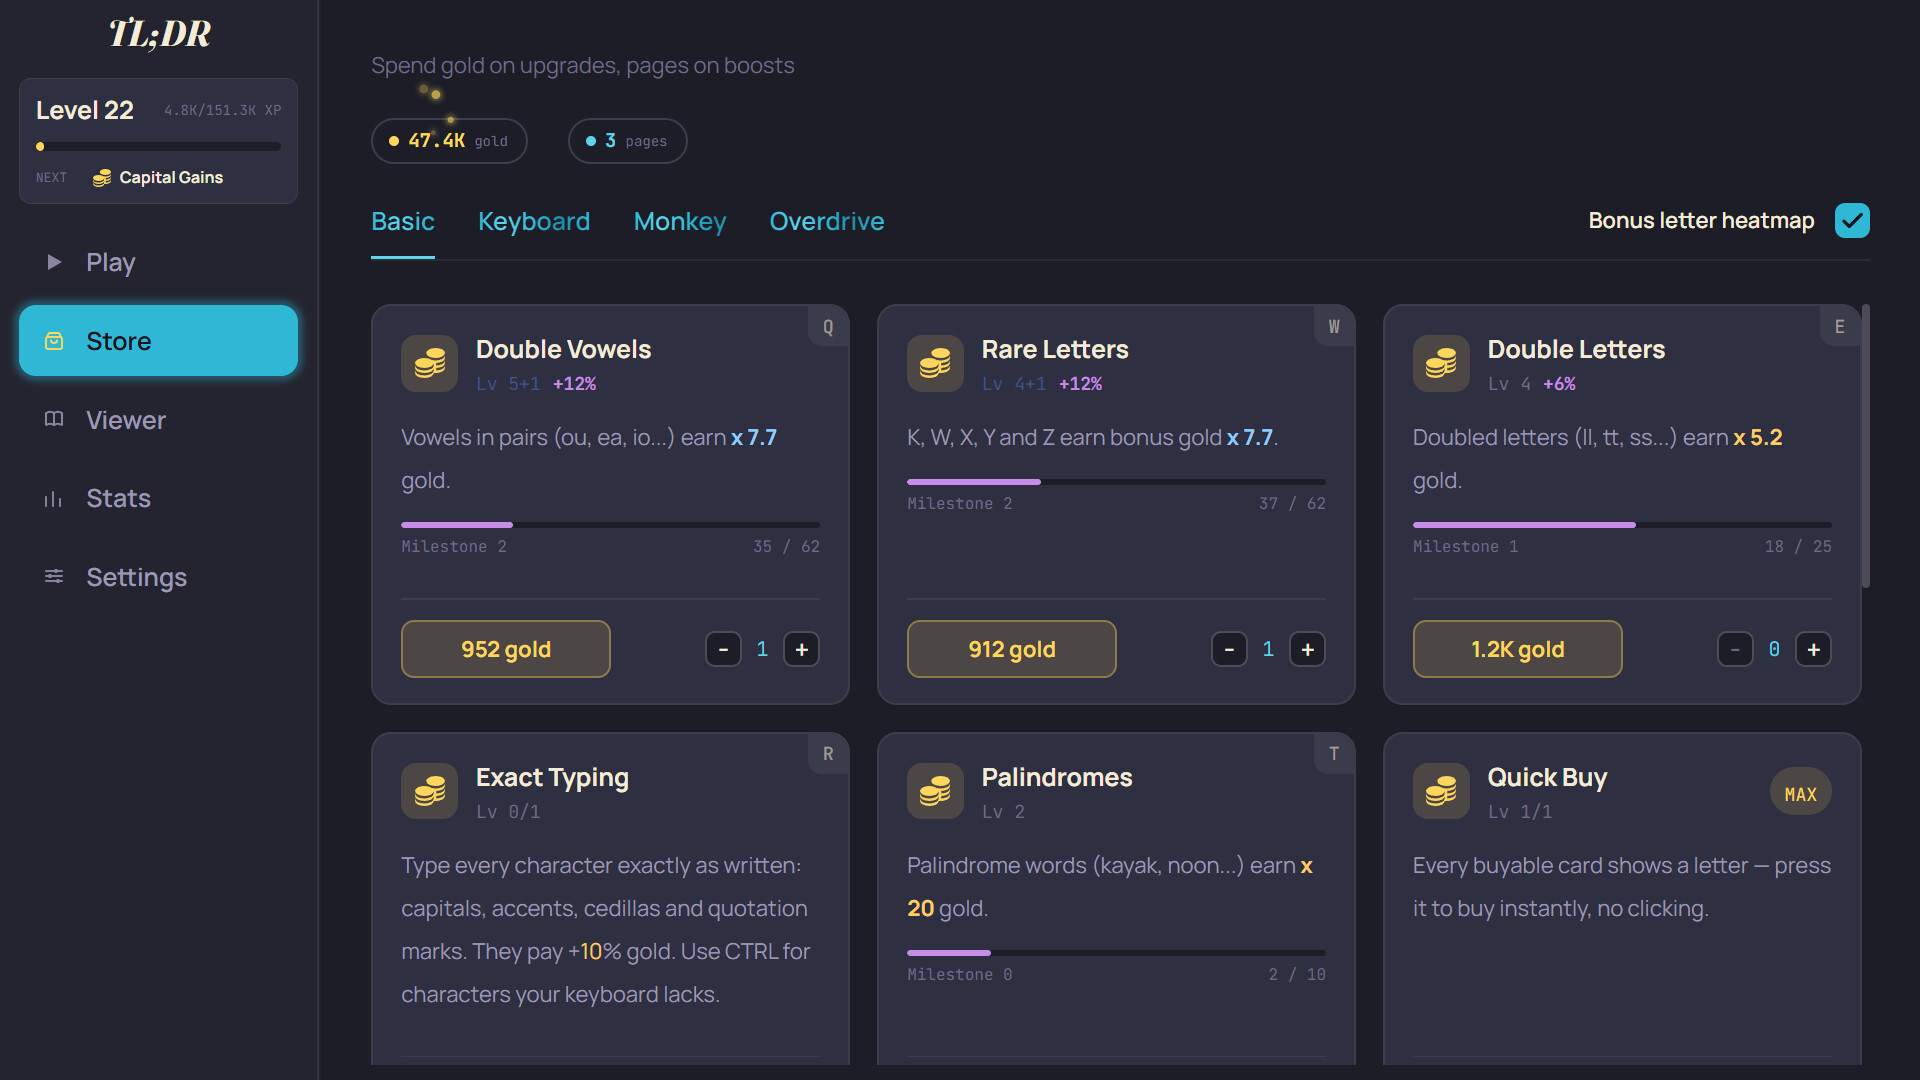The height and width of the screenshot is (1080, 1920).
Task: Click the Quick Buy coin icon
Action: [1441, 791]
